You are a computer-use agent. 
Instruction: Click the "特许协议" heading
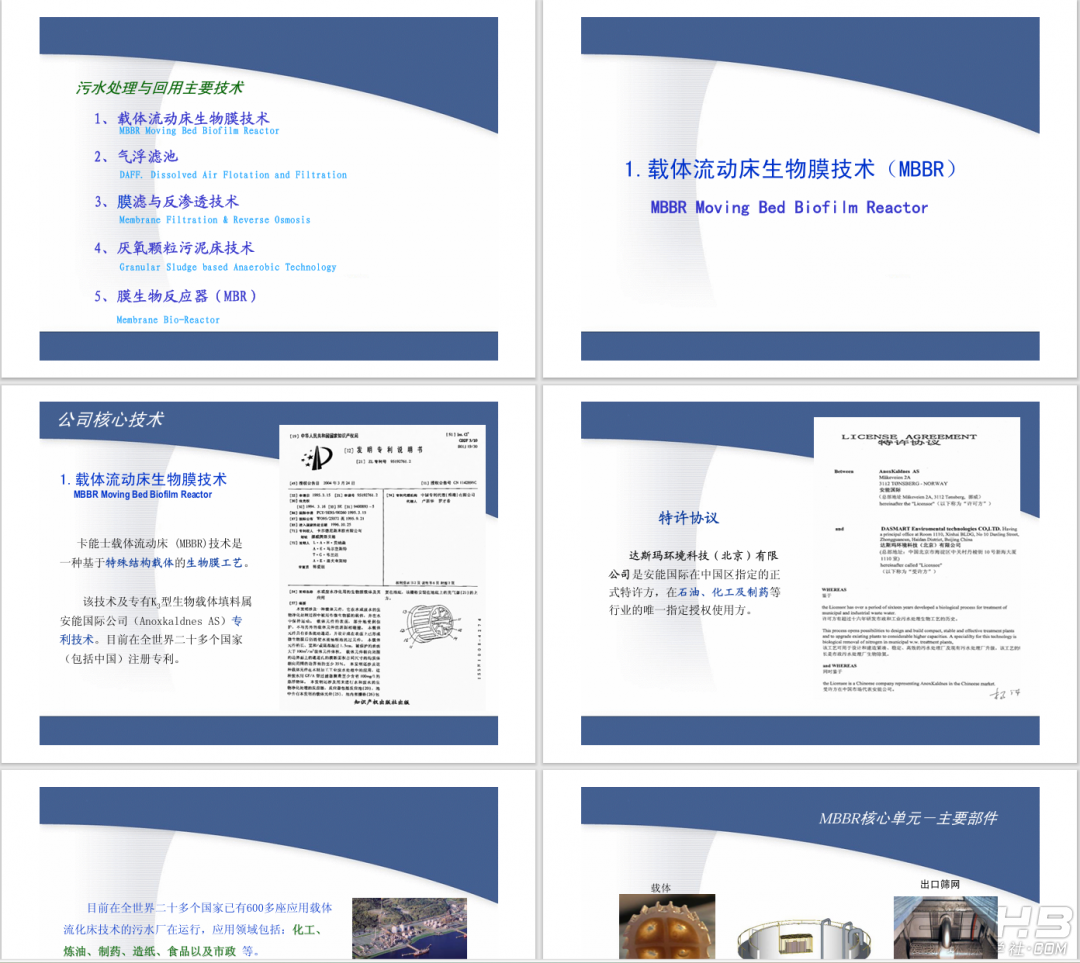click(688, 518)
